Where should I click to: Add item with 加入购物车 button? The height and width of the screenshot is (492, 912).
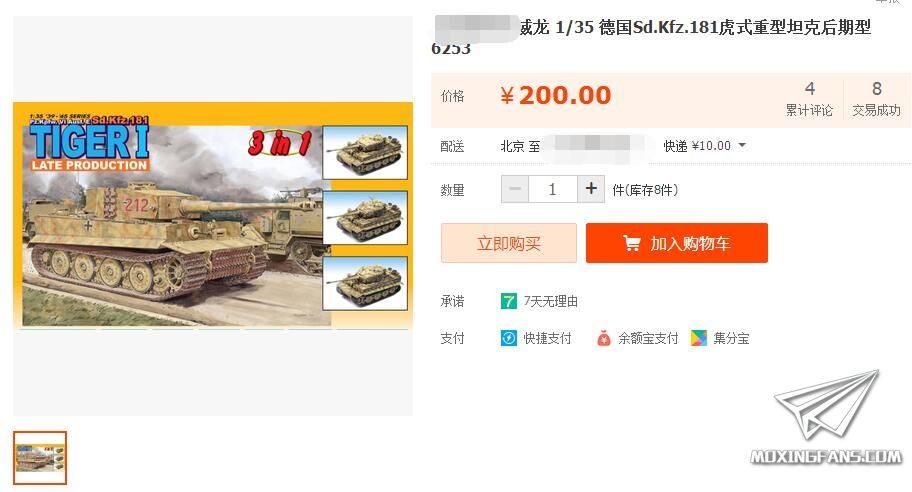[676, 243]
